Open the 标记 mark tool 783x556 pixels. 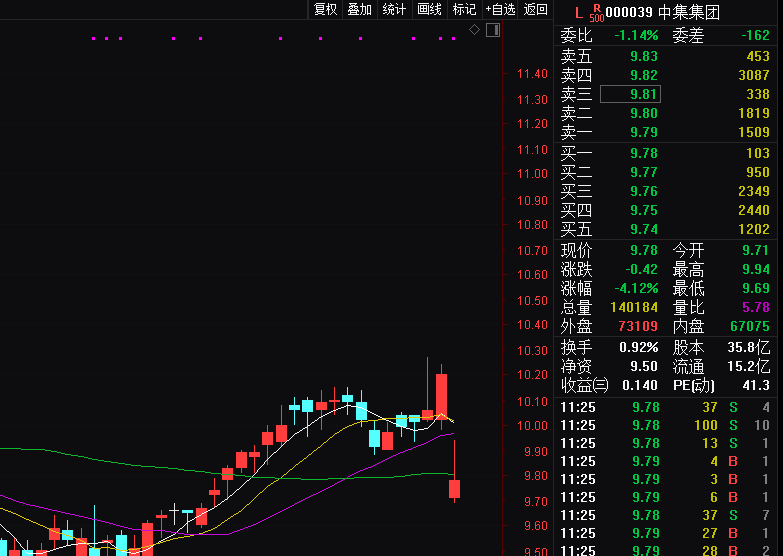(x=464, y=9)
